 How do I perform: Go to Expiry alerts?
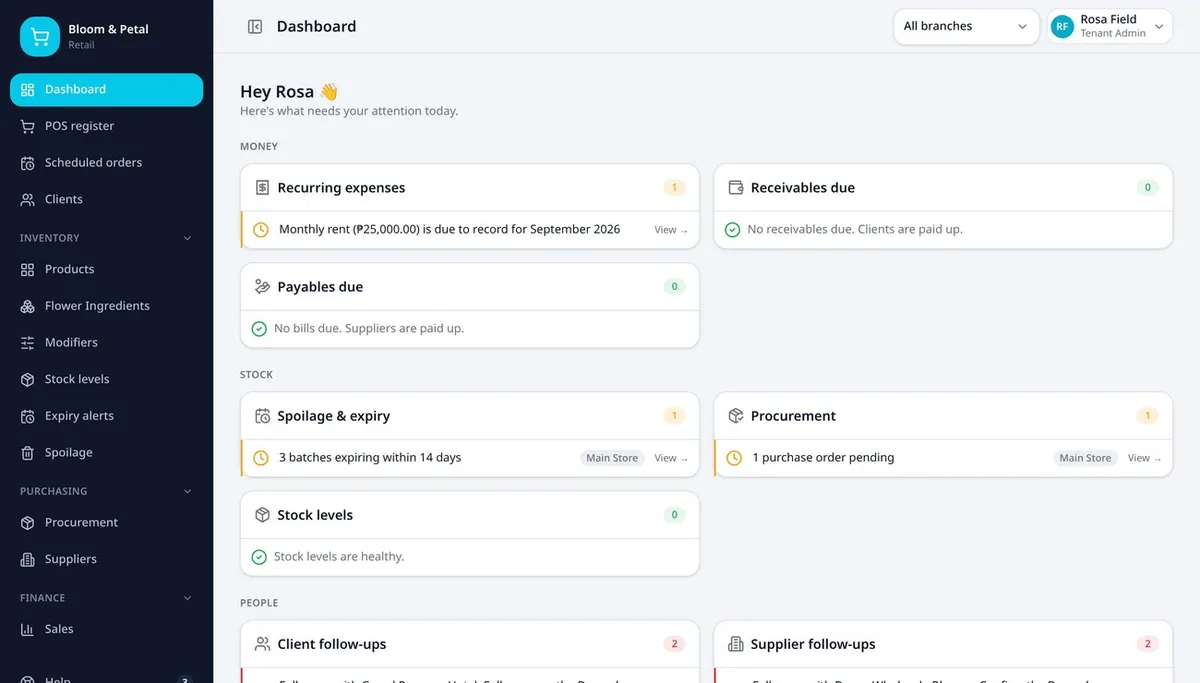click(106, 416)
